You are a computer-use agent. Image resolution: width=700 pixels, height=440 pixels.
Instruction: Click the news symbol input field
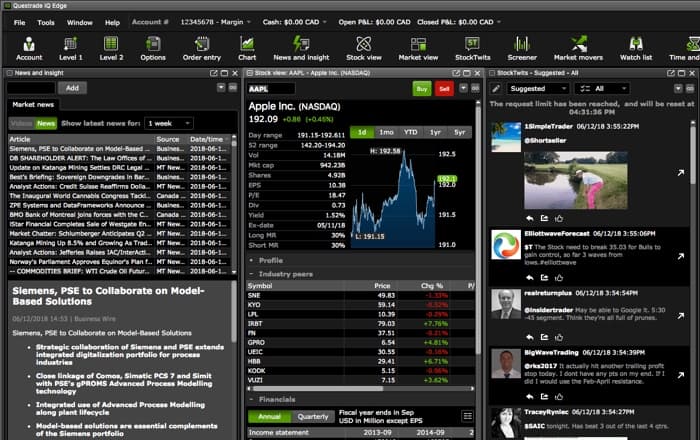pos(31,88)
